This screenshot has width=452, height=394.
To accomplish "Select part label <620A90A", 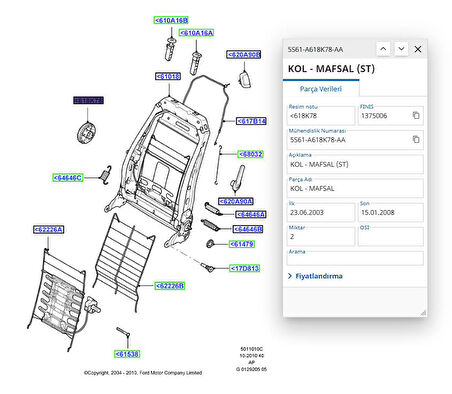I will click(236, 201).
